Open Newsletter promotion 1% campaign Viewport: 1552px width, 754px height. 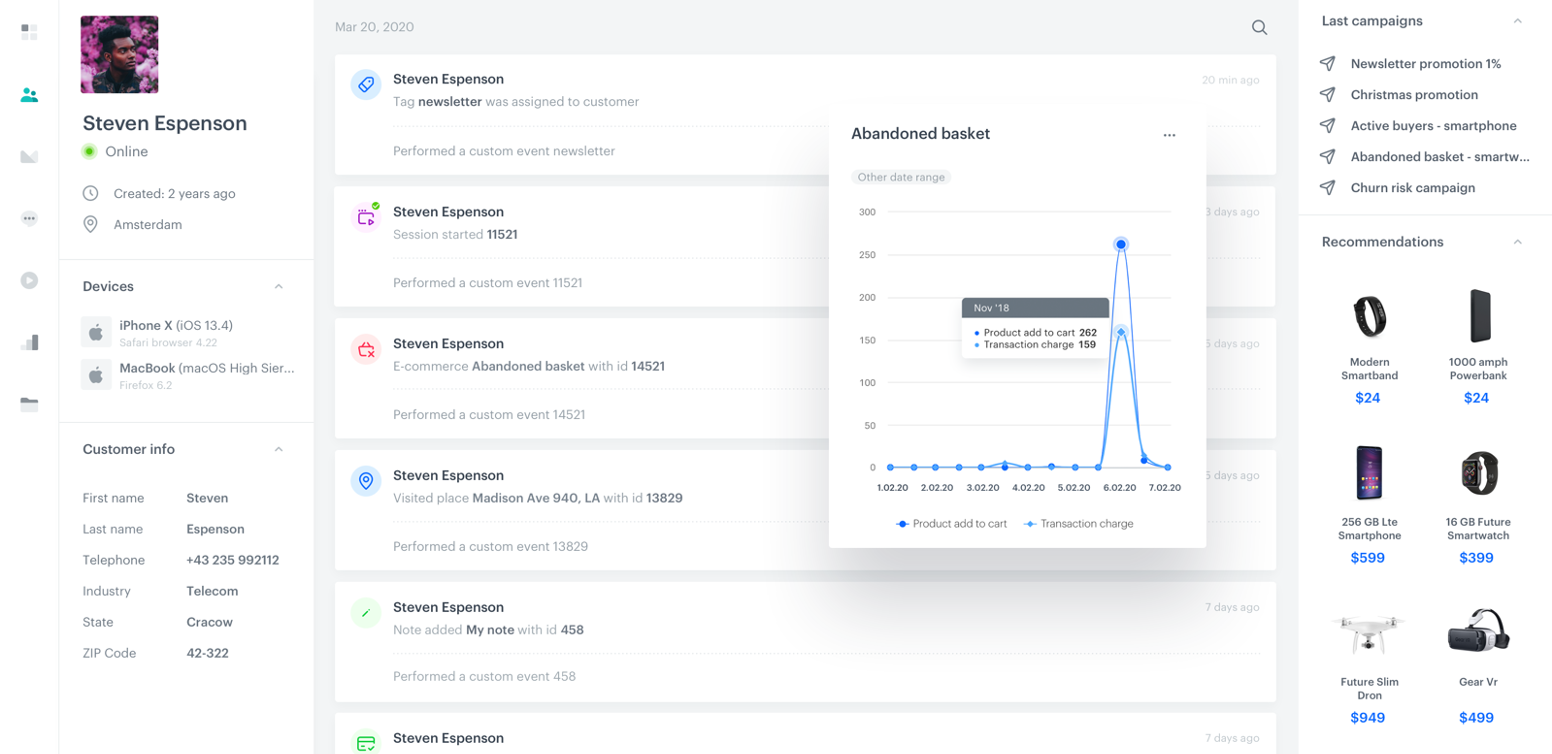click(x=1426, y=63)
